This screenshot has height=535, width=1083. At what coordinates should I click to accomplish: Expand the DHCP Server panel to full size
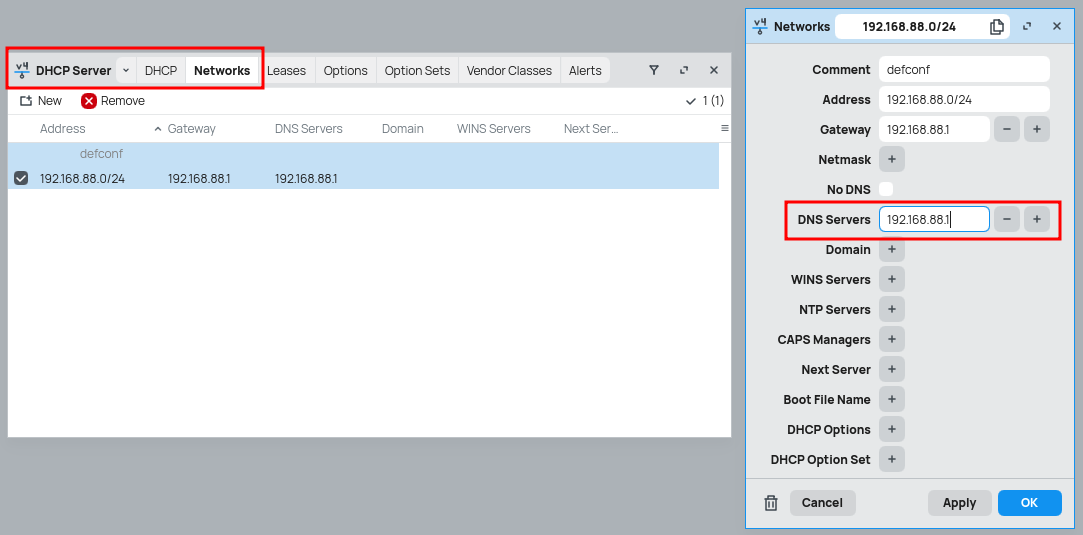pyautogui.click(x=684, y=70)
